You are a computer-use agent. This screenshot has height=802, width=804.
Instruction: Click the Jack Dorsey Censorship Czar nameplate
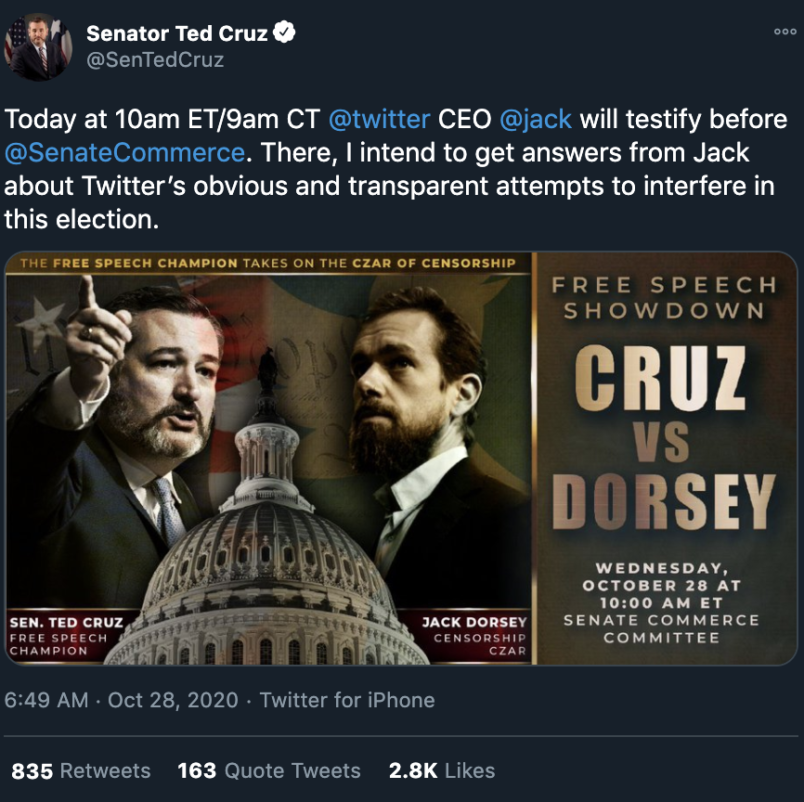478,636
